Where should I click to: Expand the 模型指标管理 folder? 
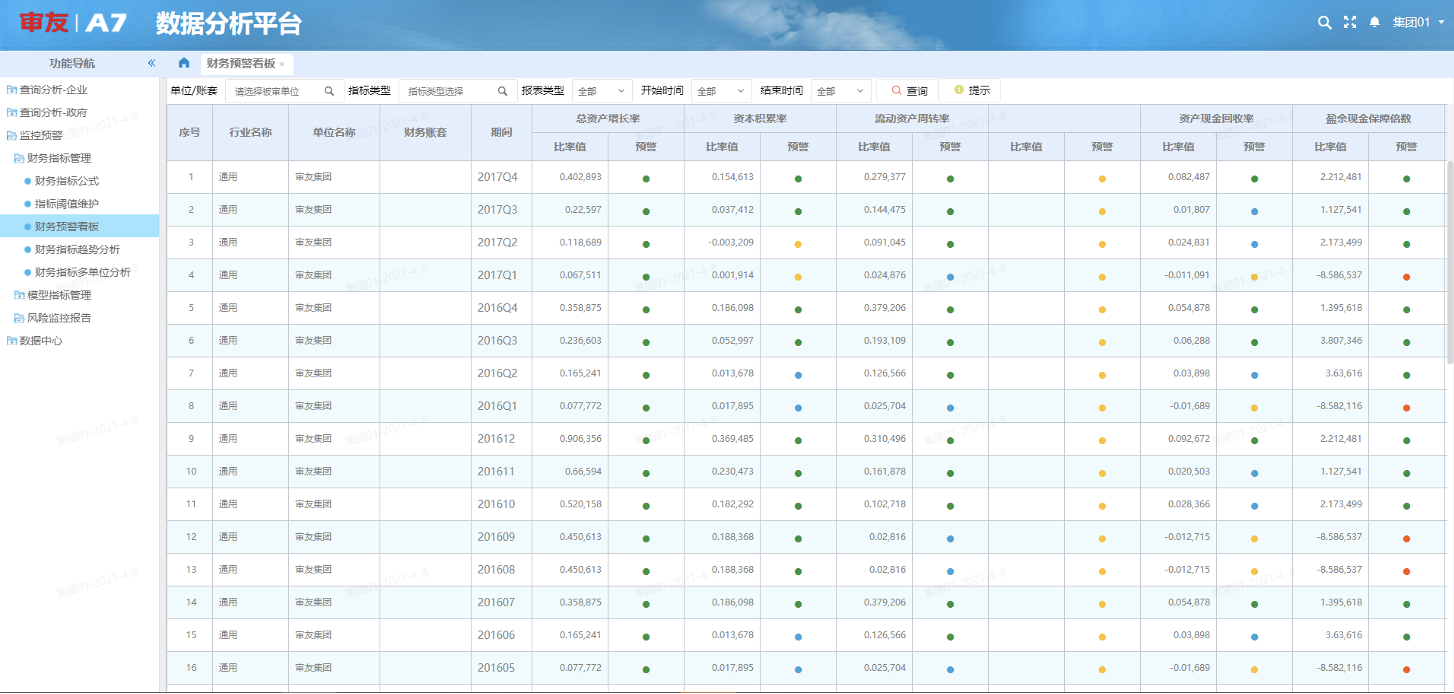tap(58, 295)
